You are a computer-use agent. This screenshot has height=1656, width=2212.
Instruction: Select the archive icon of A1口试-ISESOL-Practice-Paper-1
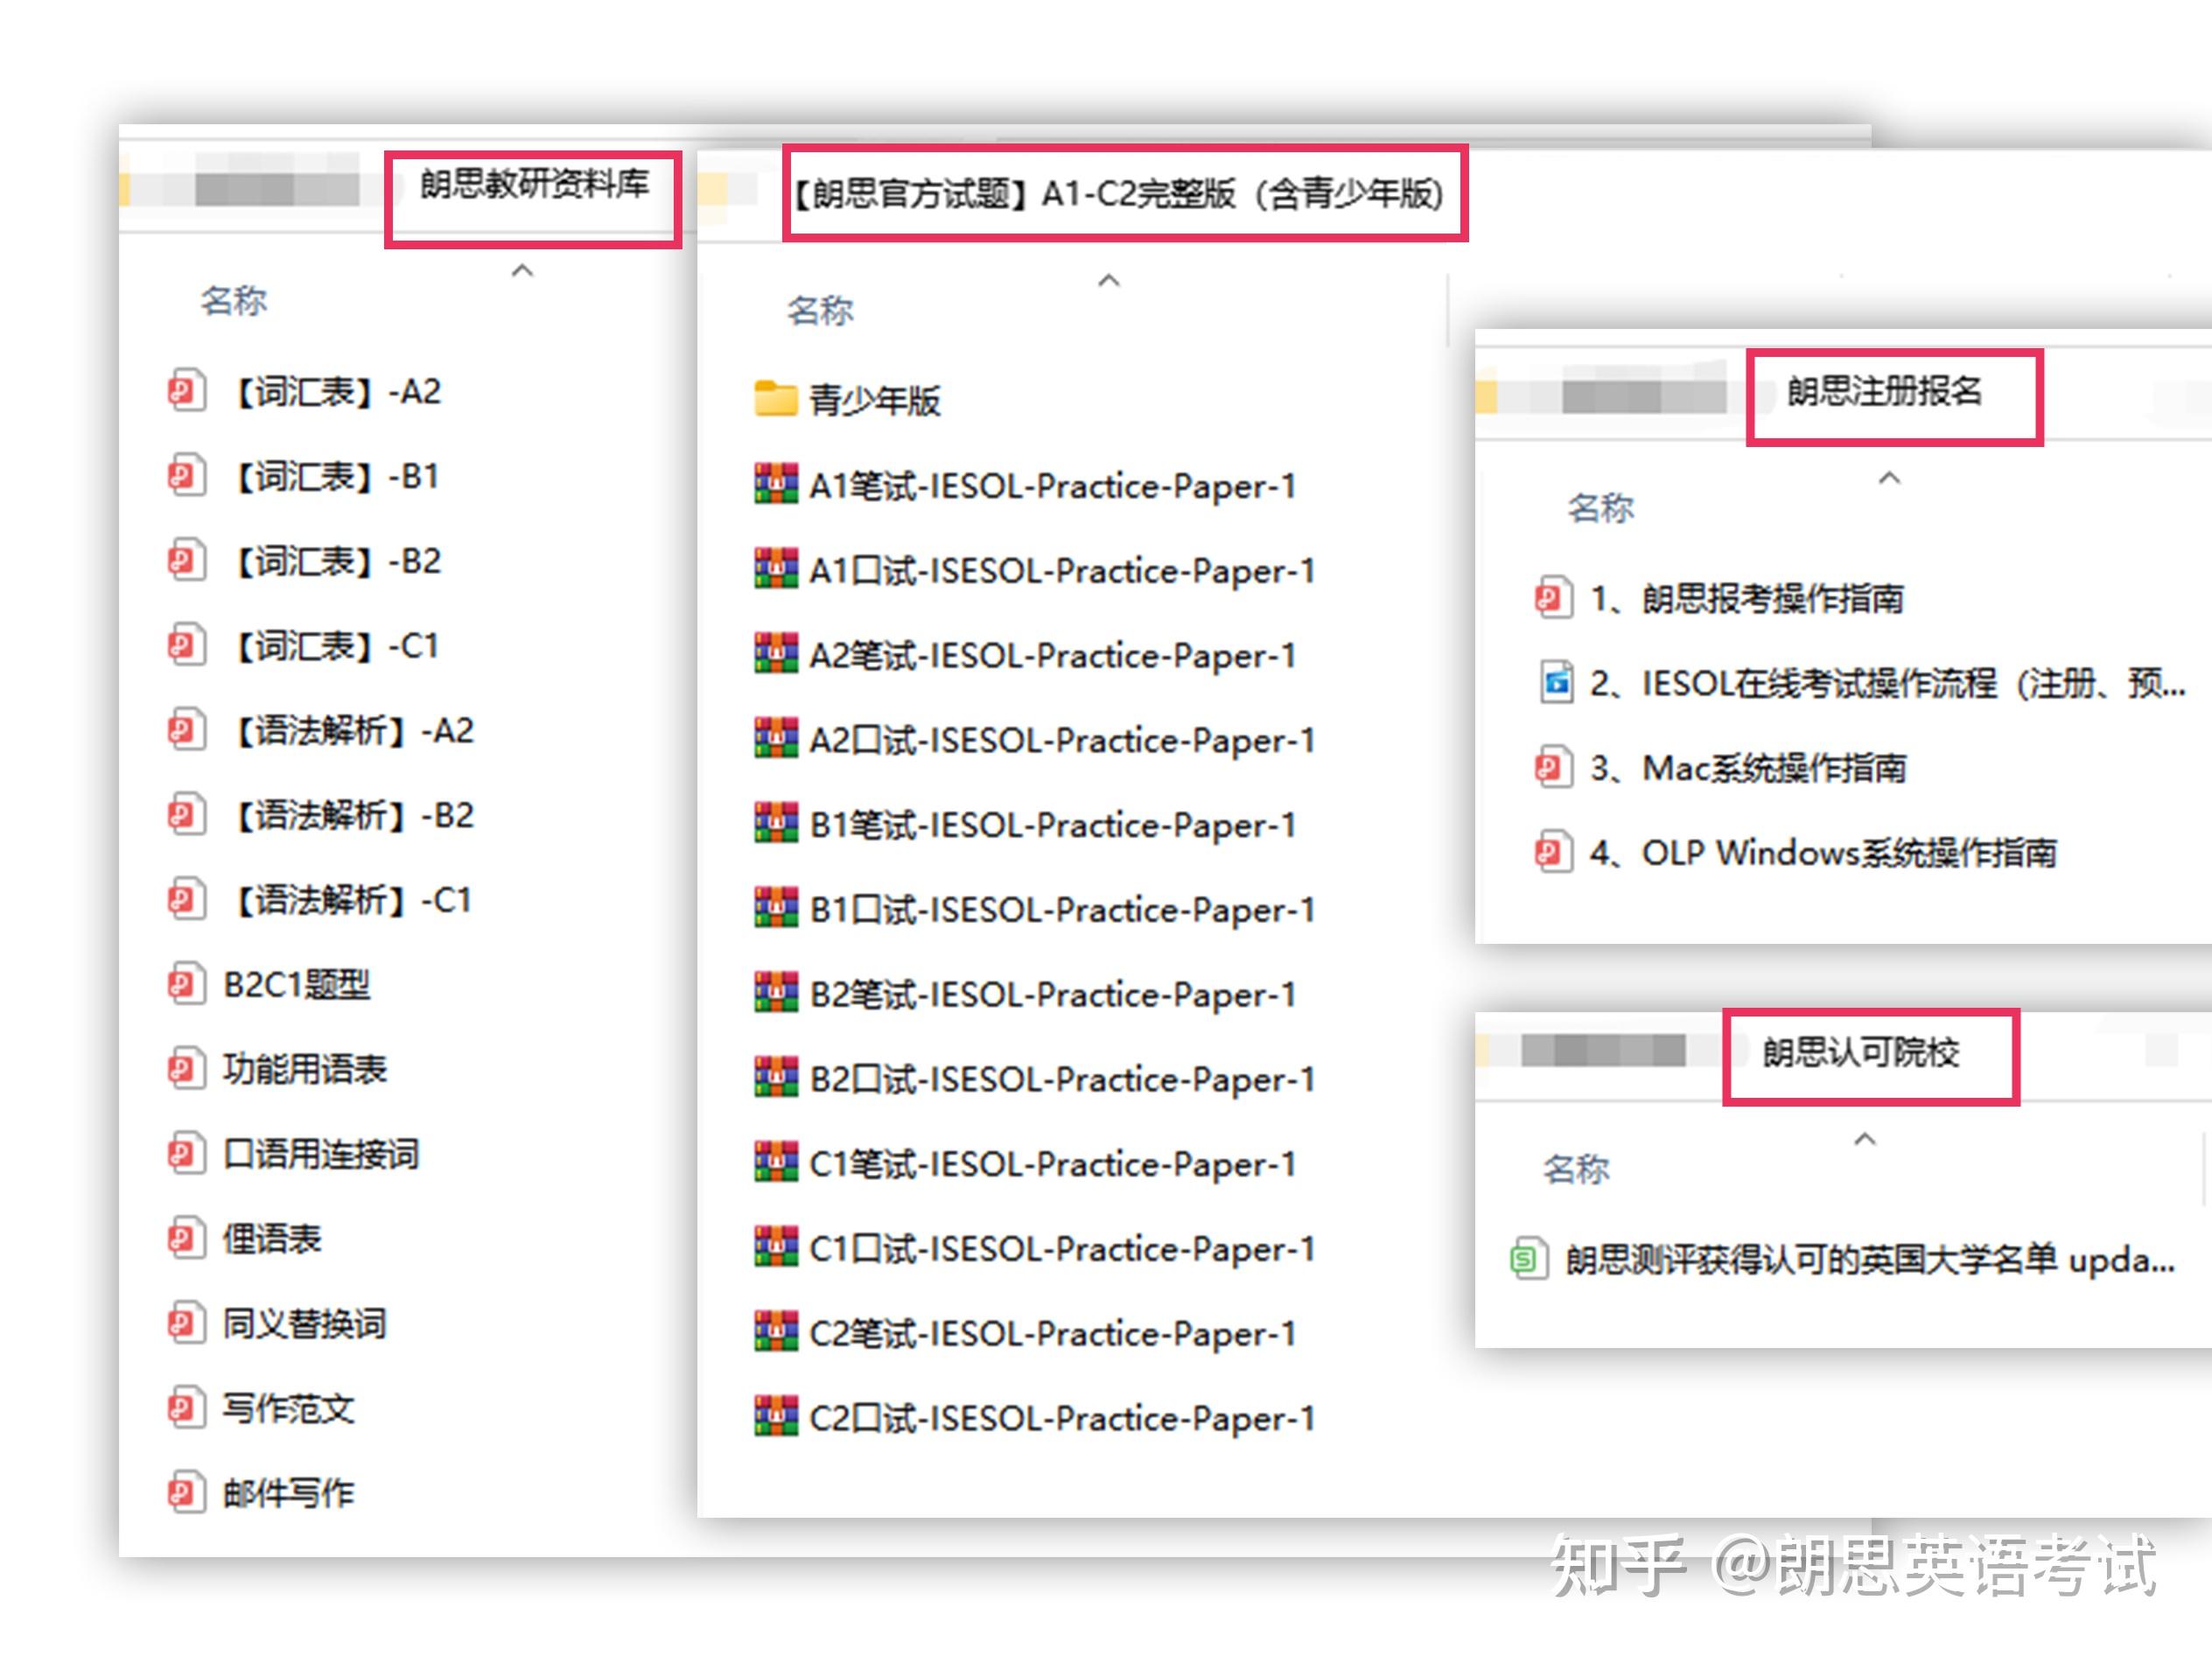[x=776, y=569]
